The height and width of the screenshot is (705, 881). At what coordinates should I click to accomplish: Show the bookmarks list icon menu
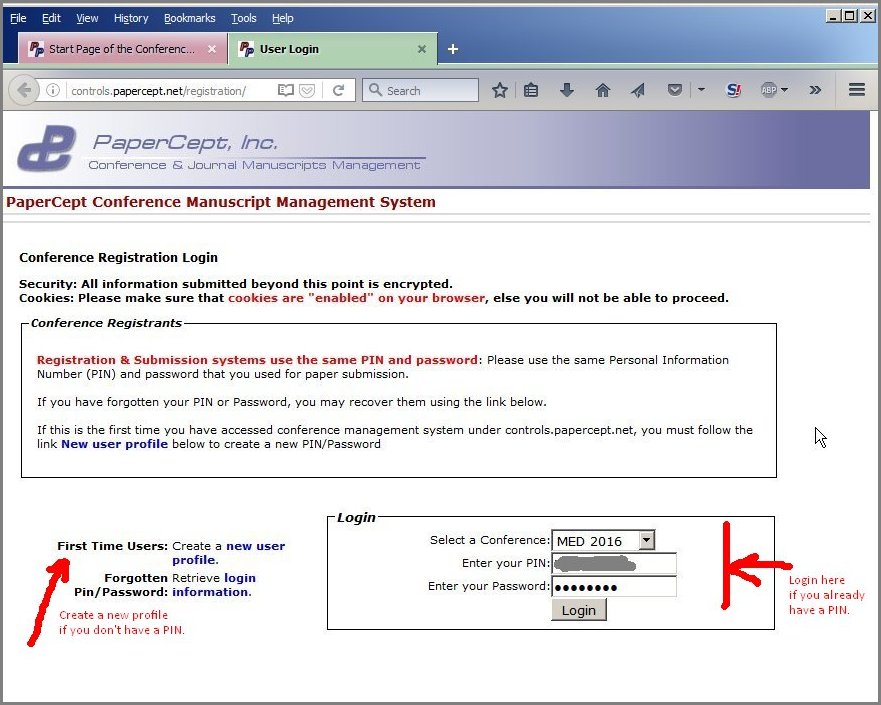[531, 90]
